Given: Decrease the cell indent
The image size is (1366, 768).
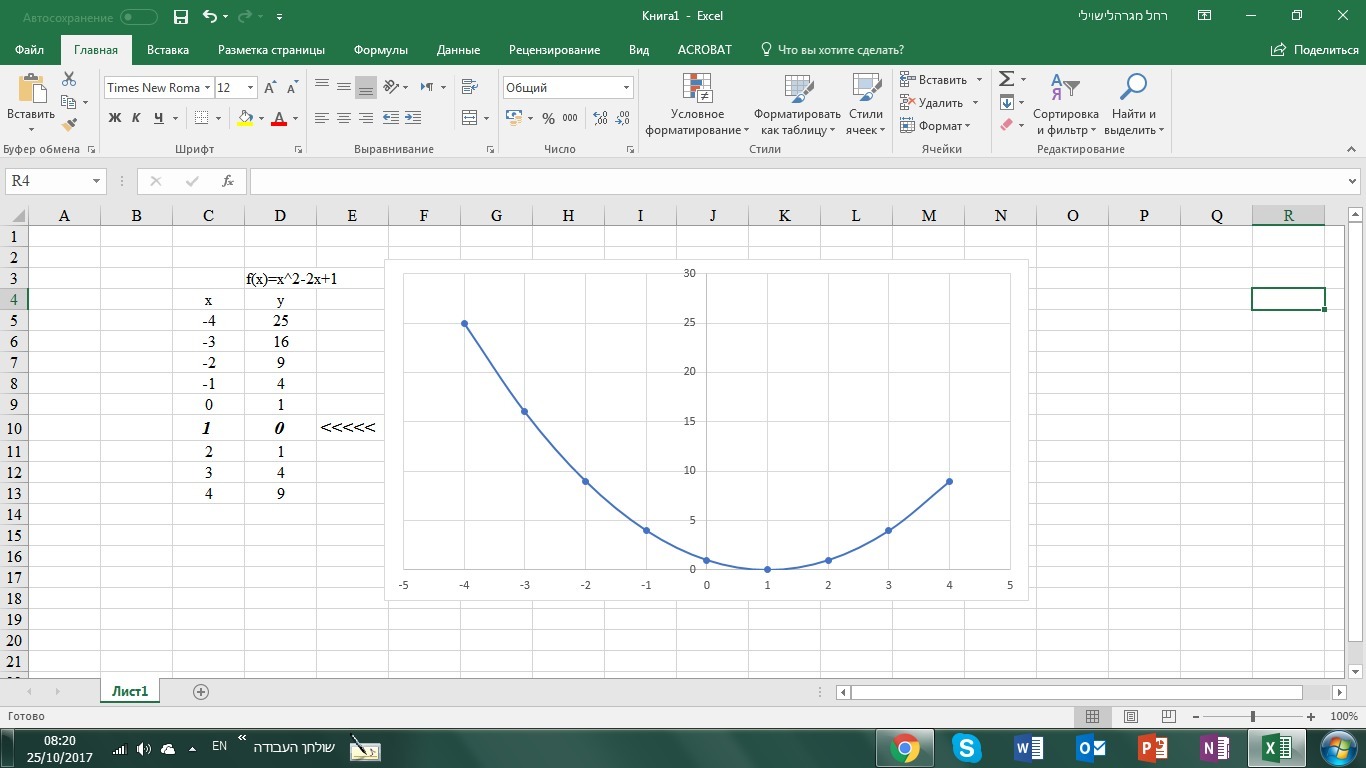Looking at the screenshot, I should 391,118.
